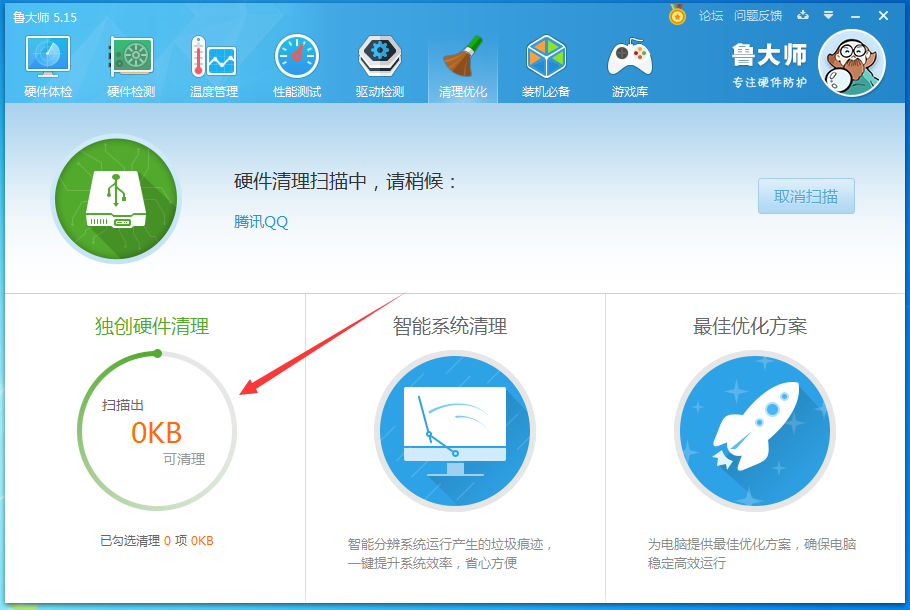Open the 驱动检测 driver detection tool

point(379,62)
